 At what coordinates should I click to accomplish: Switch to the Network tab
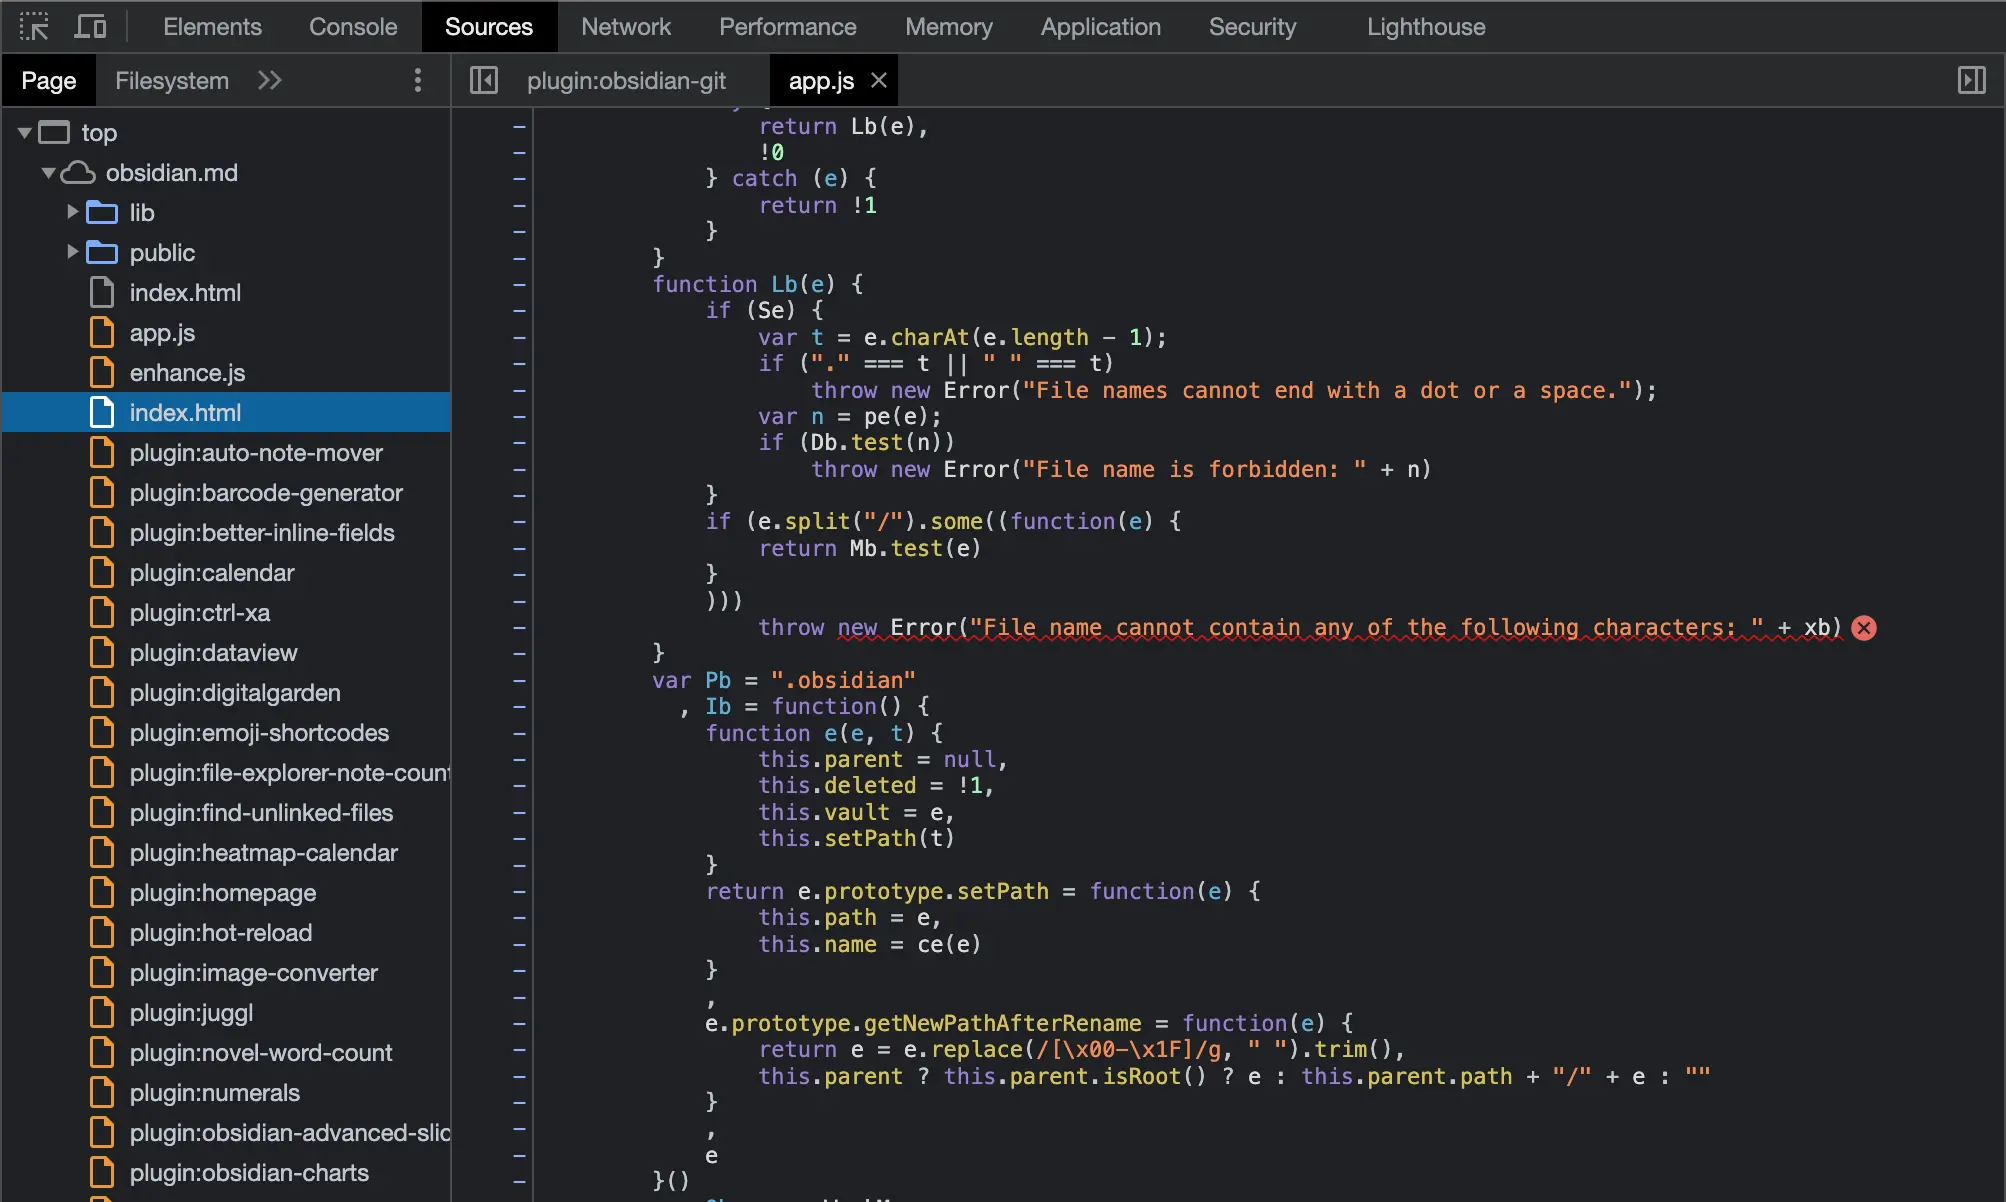click(626, 26)
